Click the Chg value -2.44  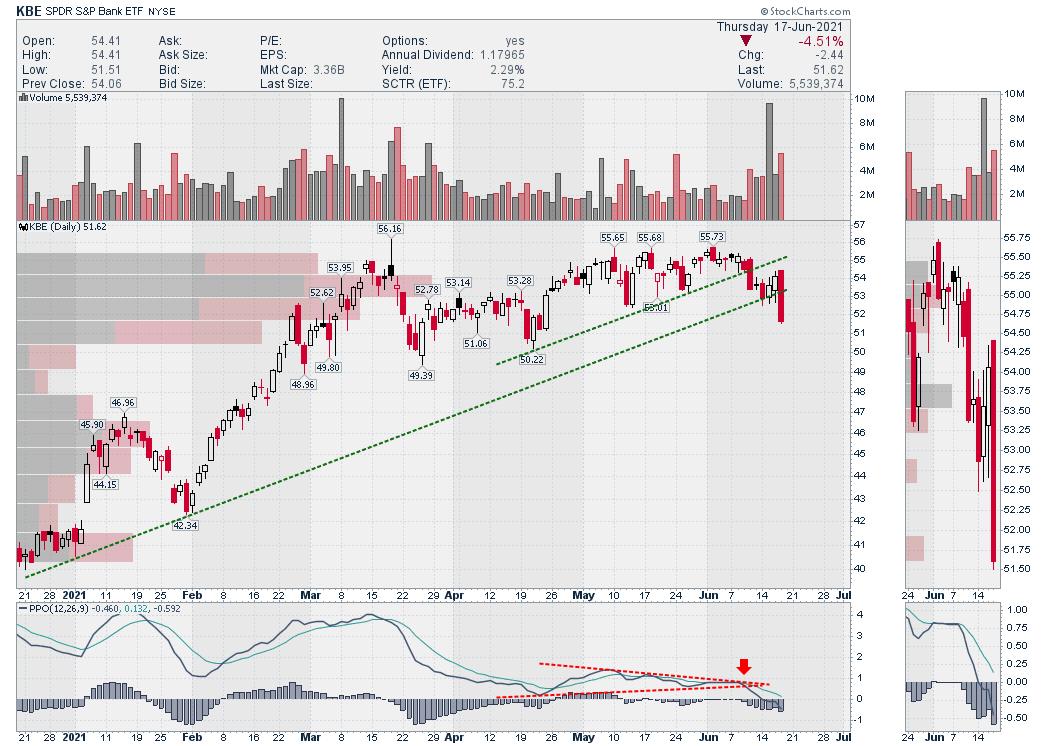(x=829, y=55)
